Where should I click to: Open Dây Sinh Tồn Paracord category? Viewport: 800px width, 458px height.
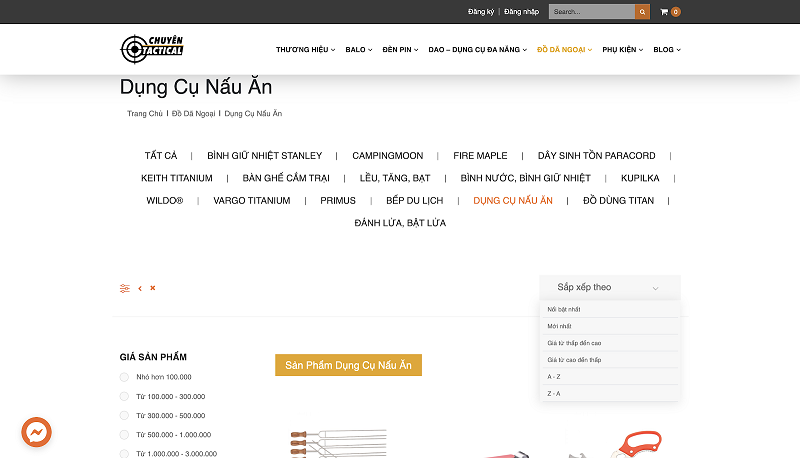point(596,156)
